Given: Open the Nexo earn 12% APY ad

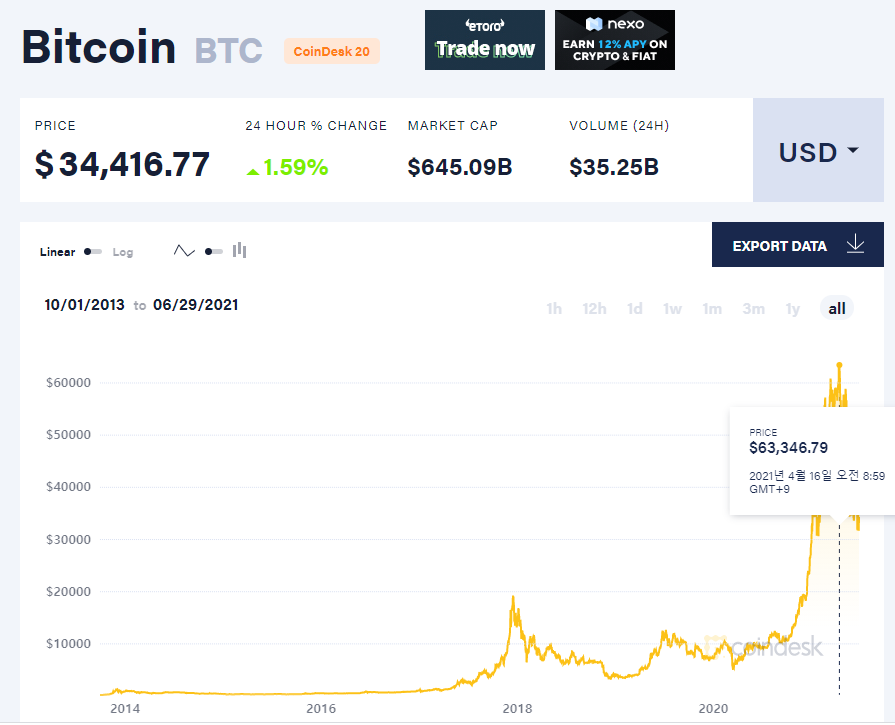Looking at the screenshot, I should [615, 40].
